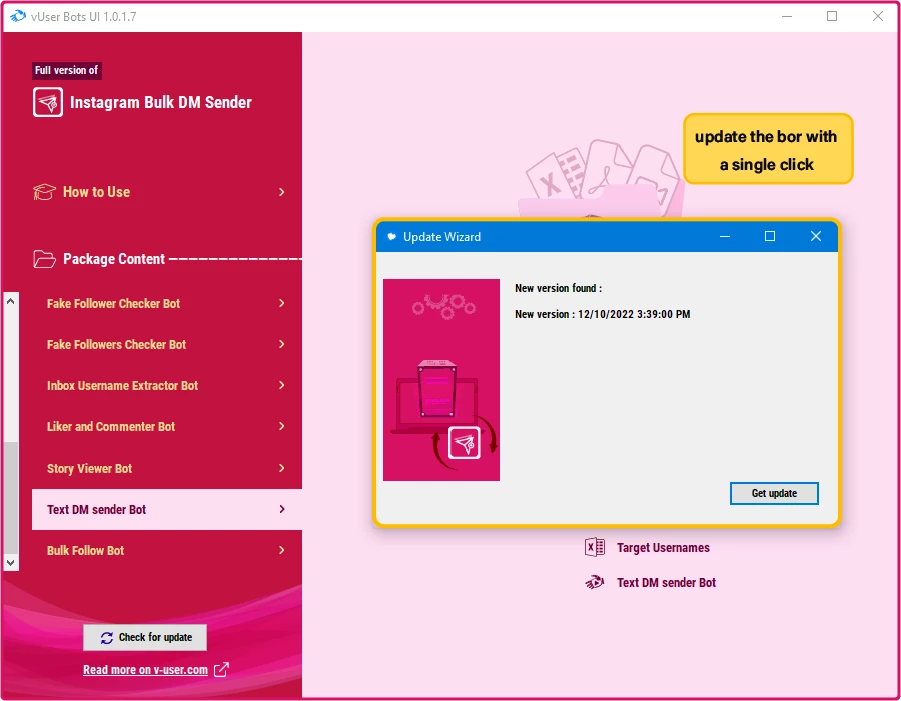Expand Story Viewer Bot chevron
The width and height of the screenshot is (901, 701).
click(x=282, y=468)
